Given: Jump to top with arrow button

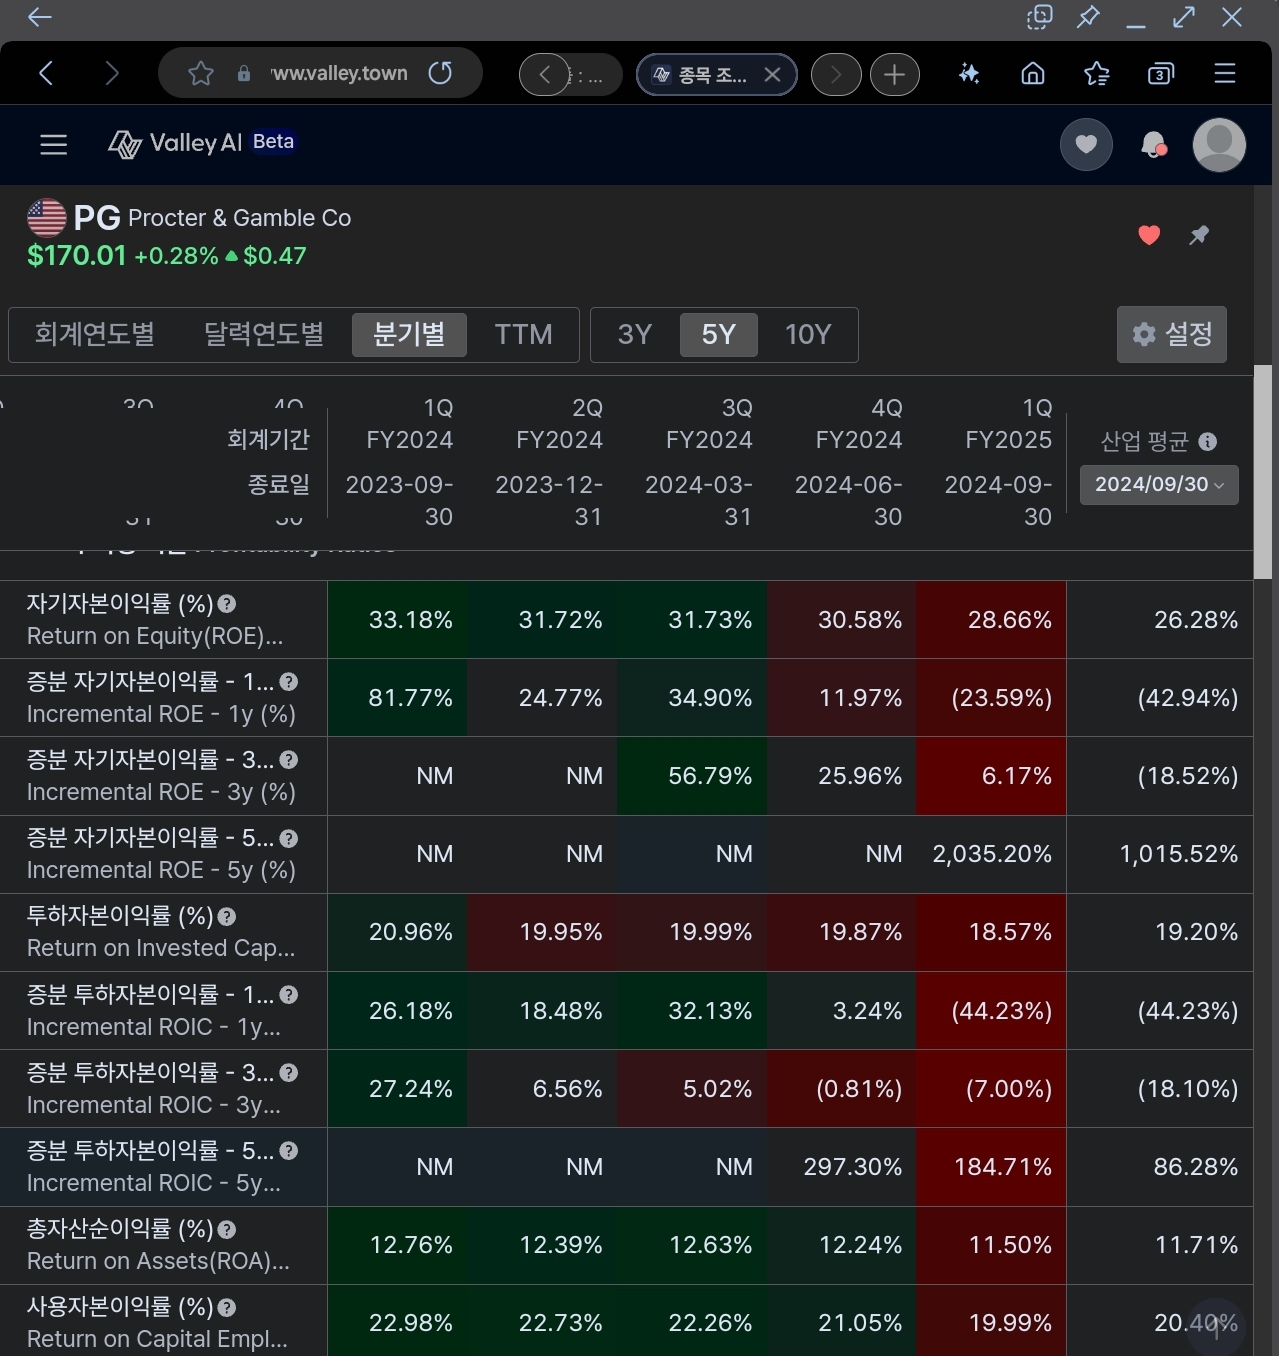Looking at the screenshot, I should (x=1217, y=1326).
